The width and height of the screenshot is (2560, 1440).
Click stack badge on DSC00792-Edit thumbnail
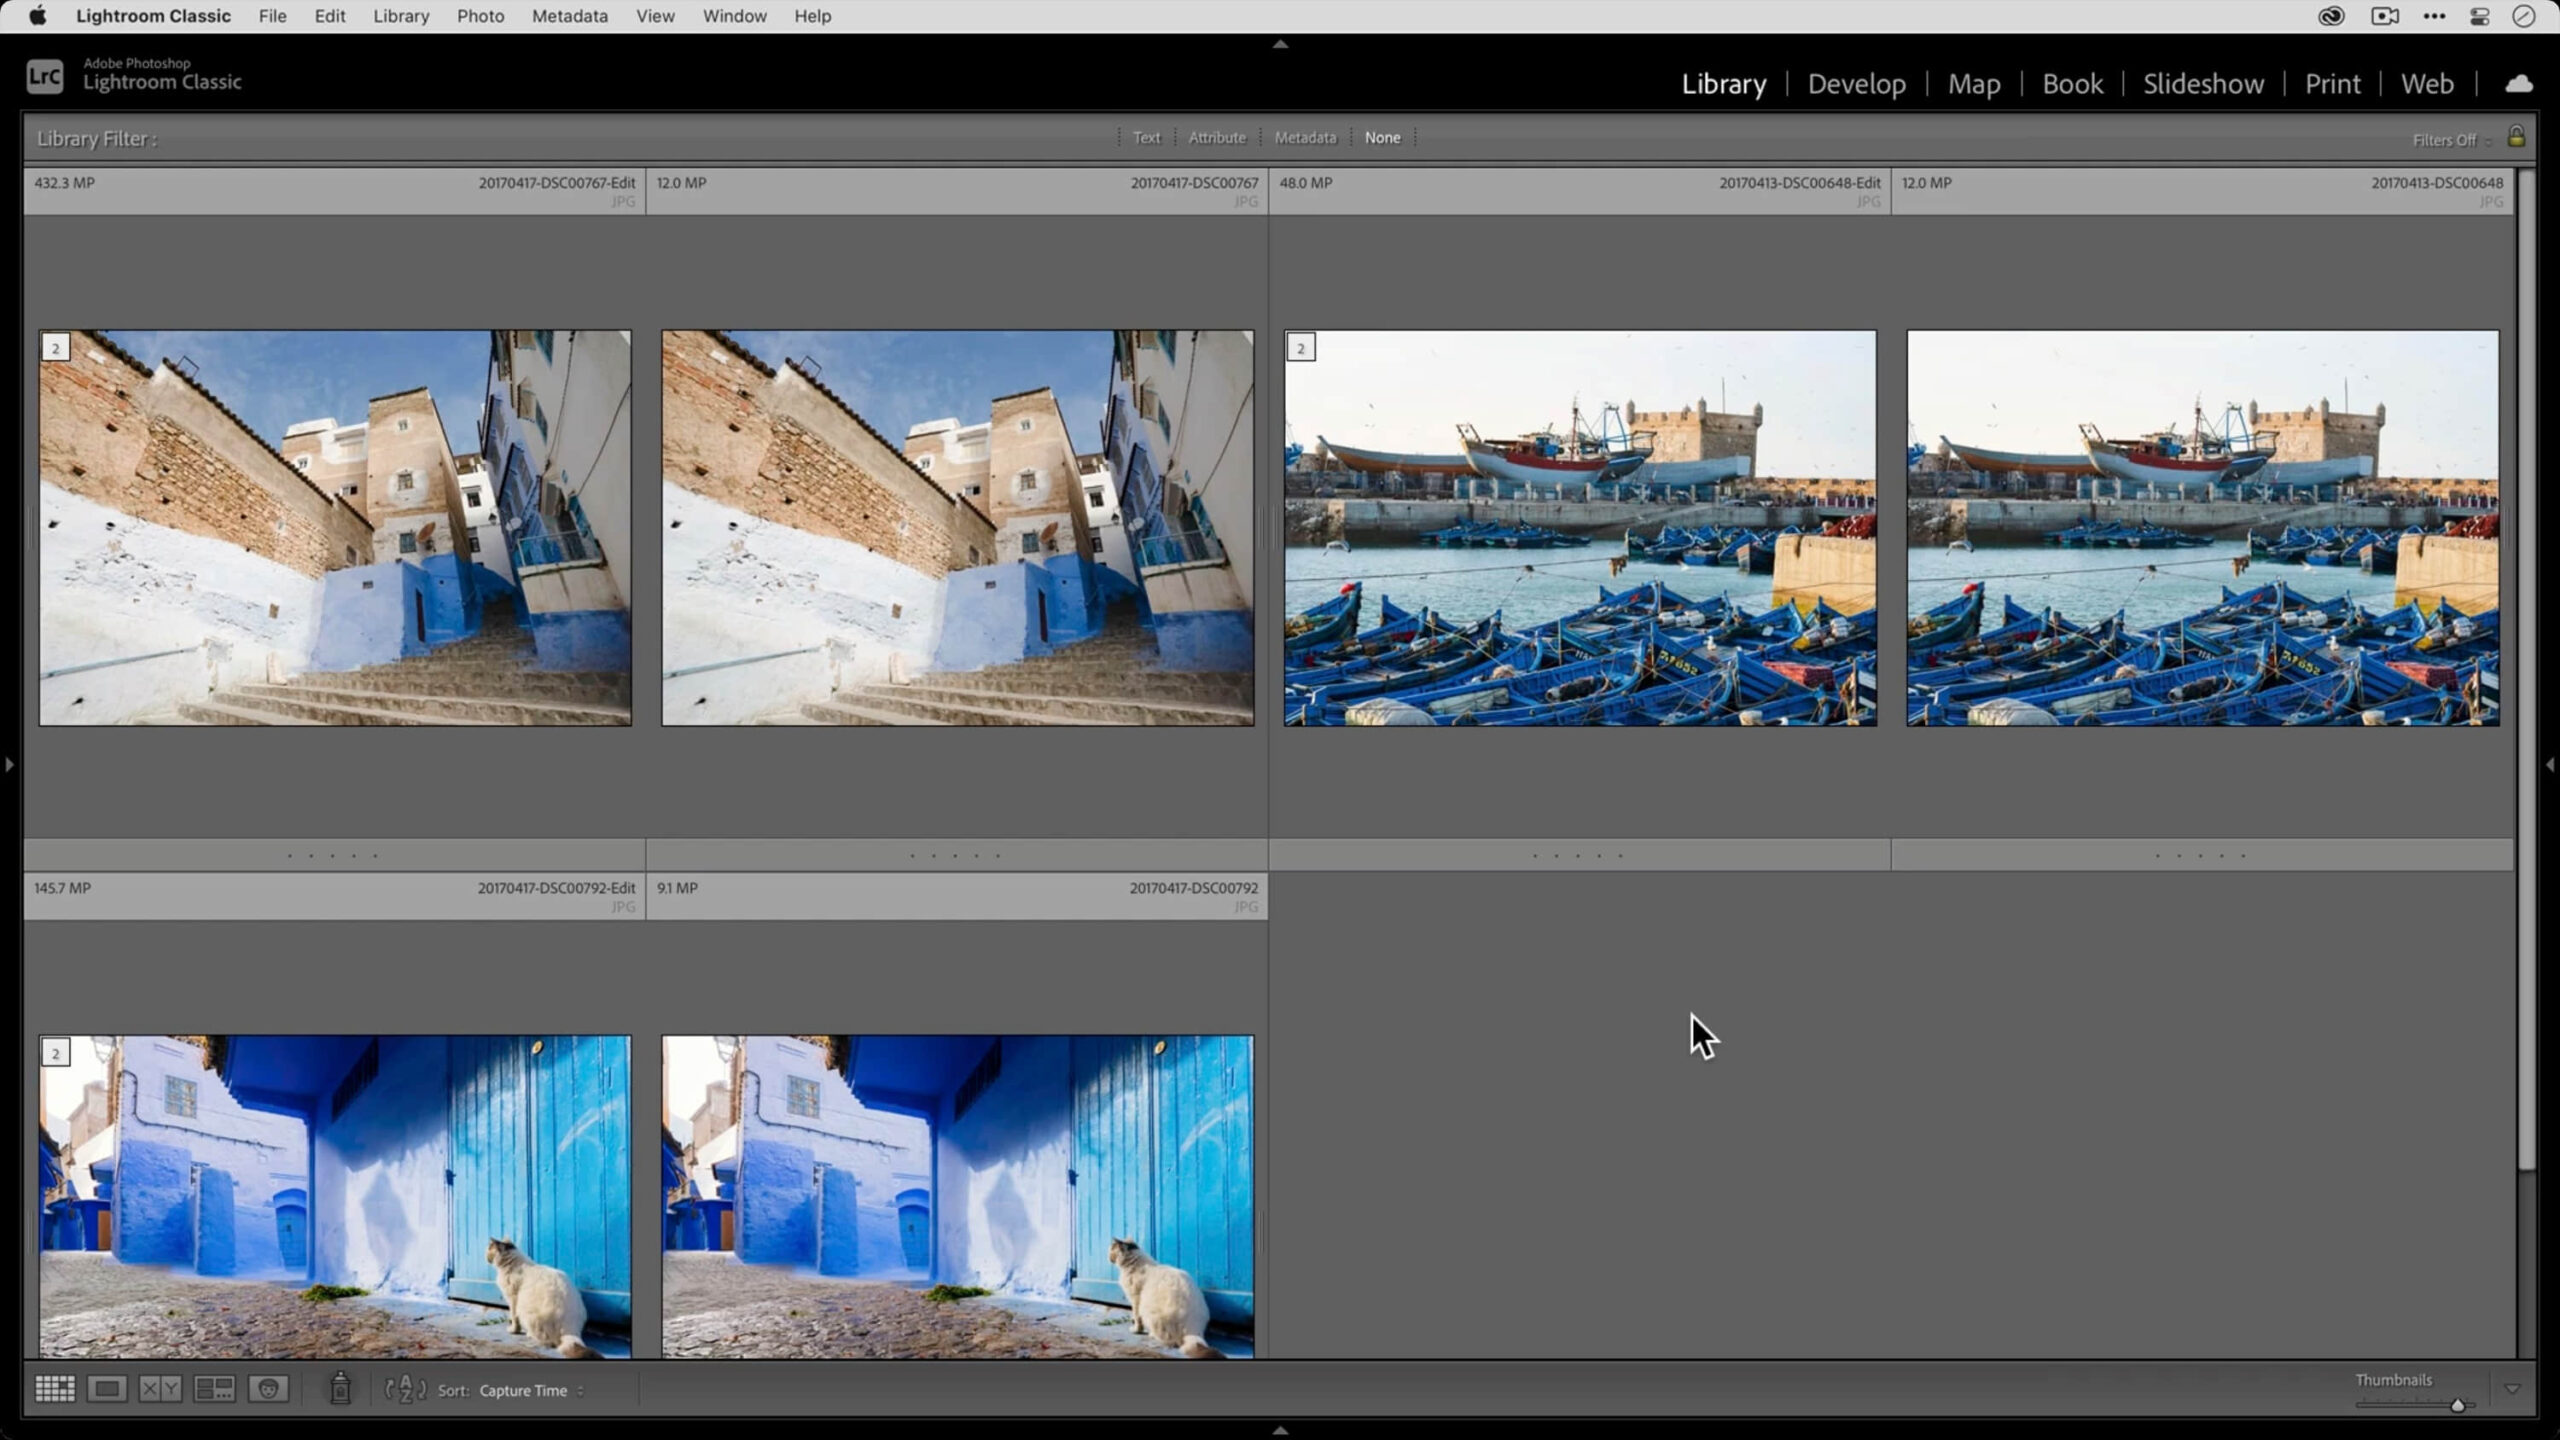click(56, 1053)
